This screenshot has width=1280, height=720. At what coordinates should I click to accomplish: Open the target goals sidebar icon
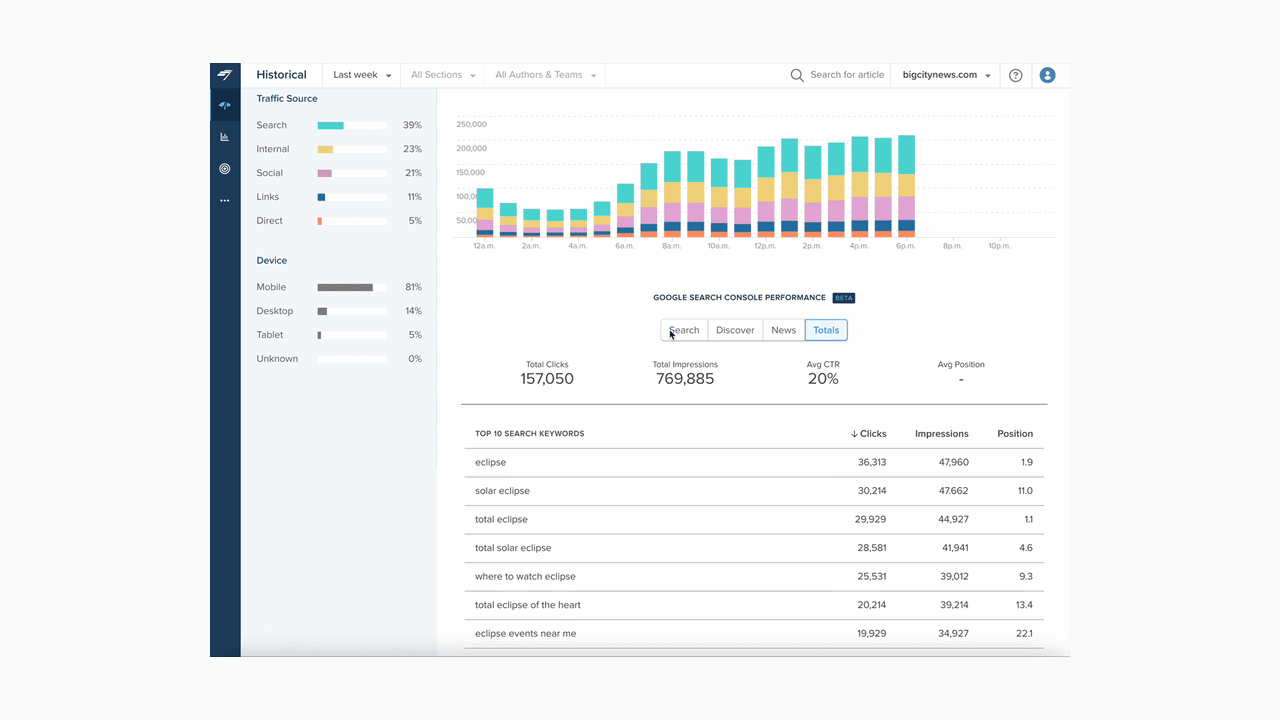pyautogui.click(x=225, y=169)
